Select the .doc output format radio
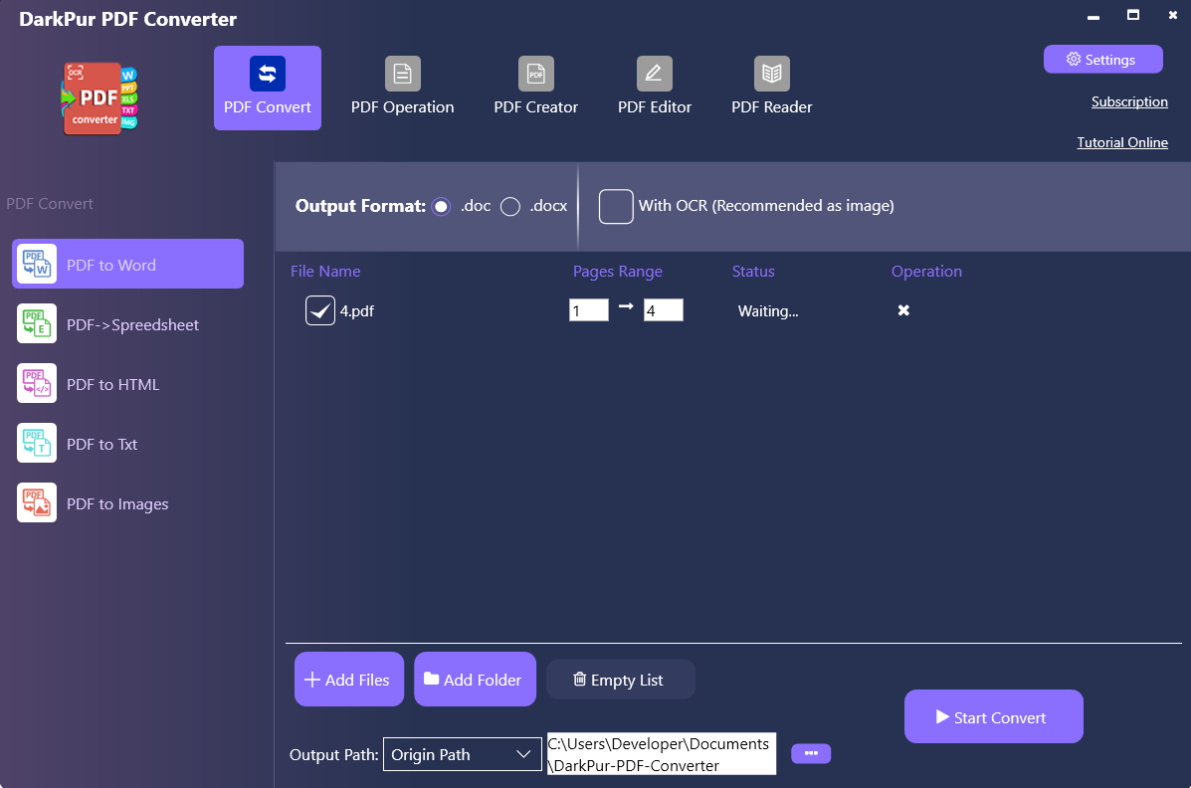 [x=442, y=207]
